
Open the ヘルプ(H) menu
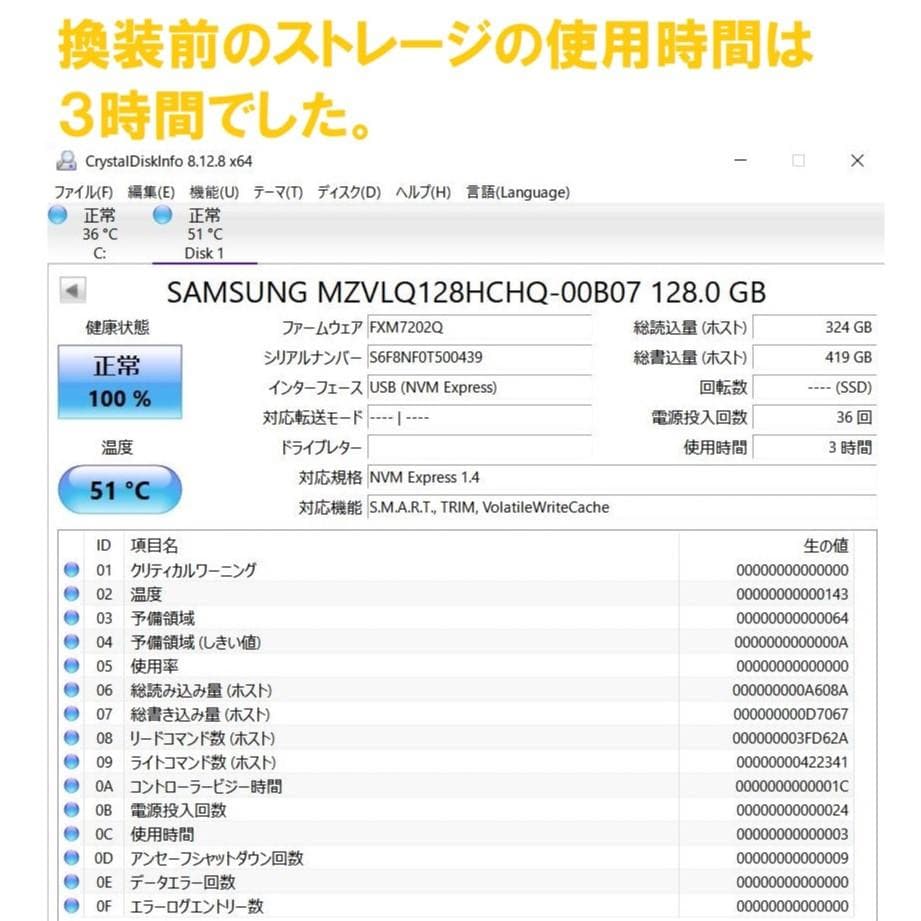tap(423, 192)
